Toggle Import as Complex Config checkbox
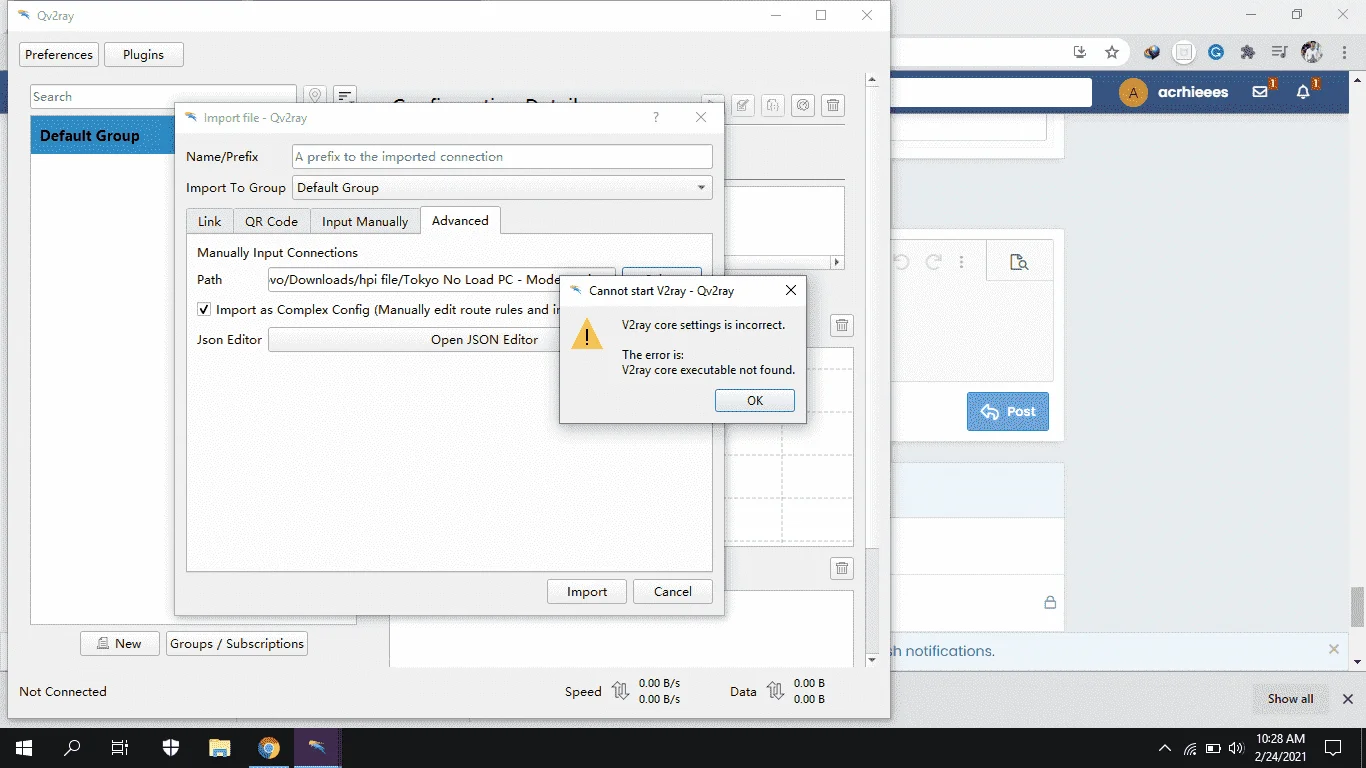 pyautogui.click(x=204, y=310)
